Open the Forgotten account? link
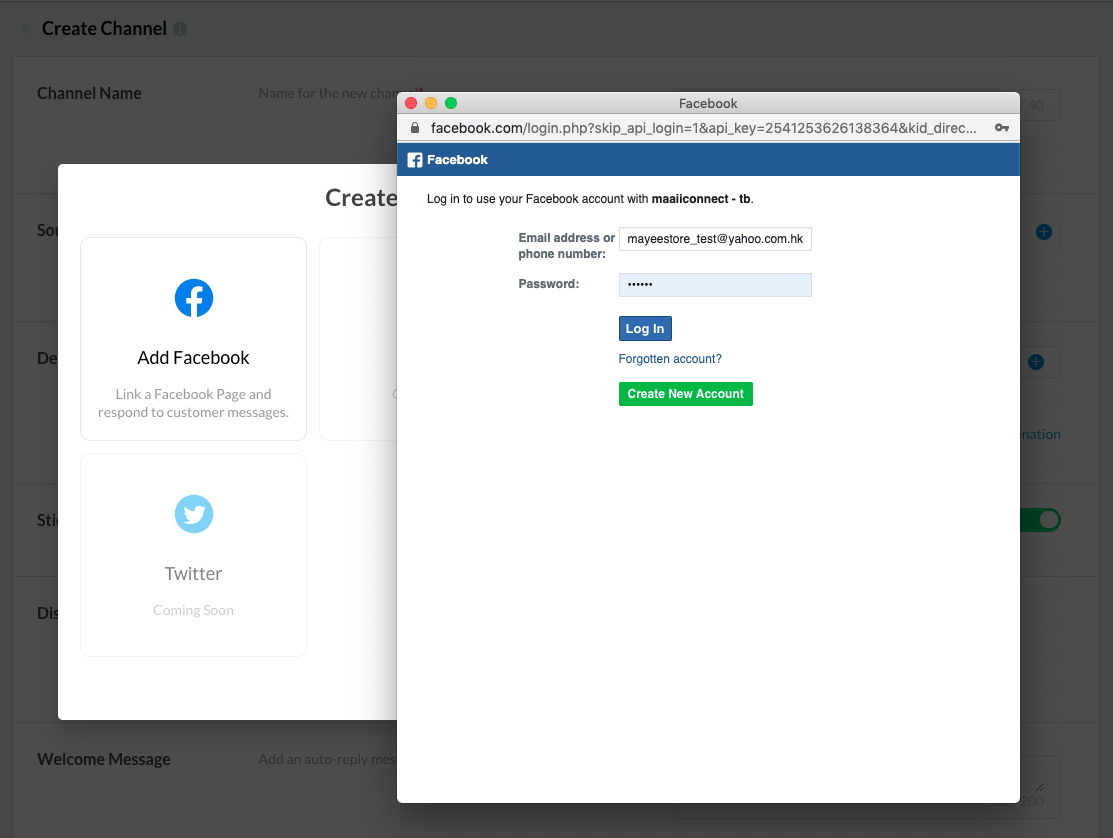Image resolution: width=1113 pixels, height=838 pixels. pyautogui.click(x=669, y=359)
